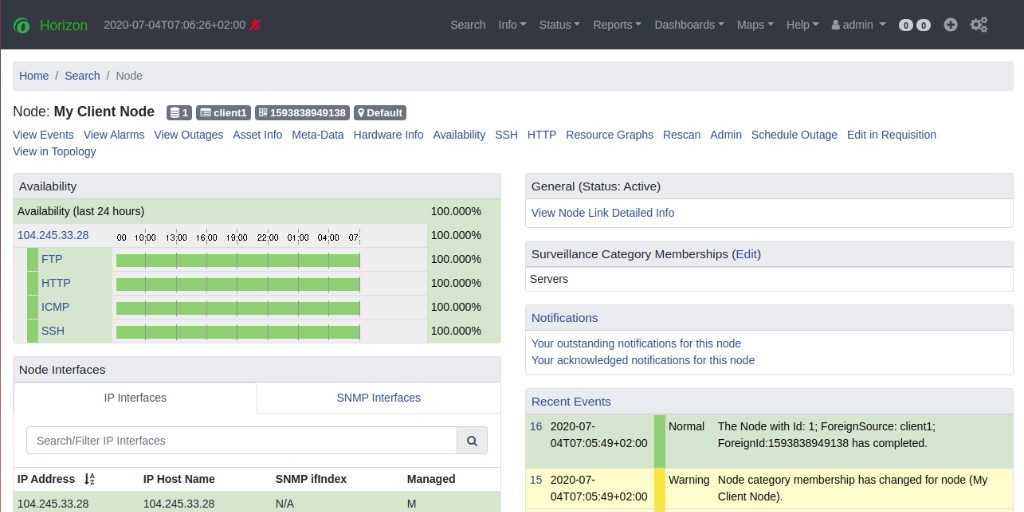
Task: Open the Dashboards dropdown menu
Action: [x=689, y=25]
